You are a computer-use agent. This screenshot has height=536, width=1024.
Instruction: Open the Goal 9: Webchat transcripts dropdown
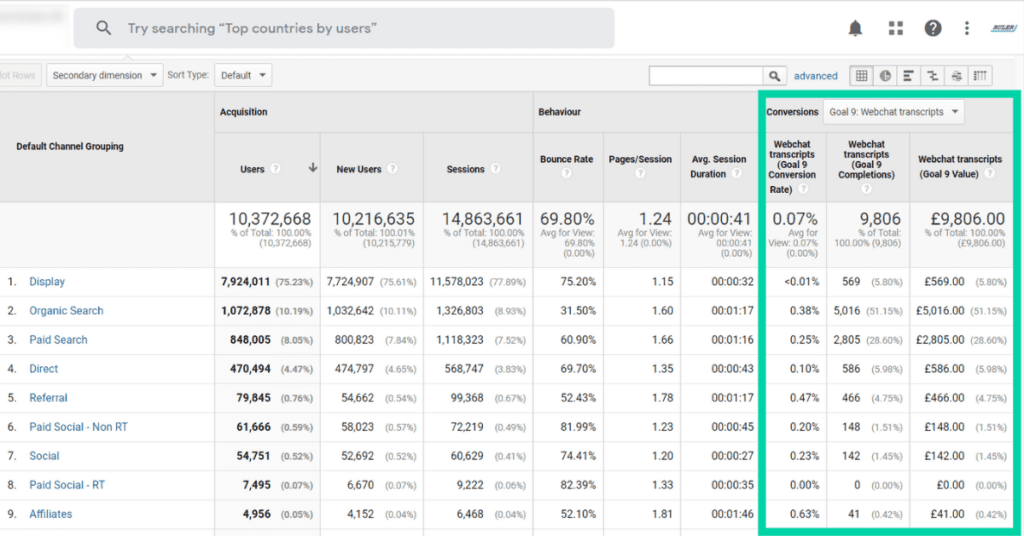(x=893, y=112)
